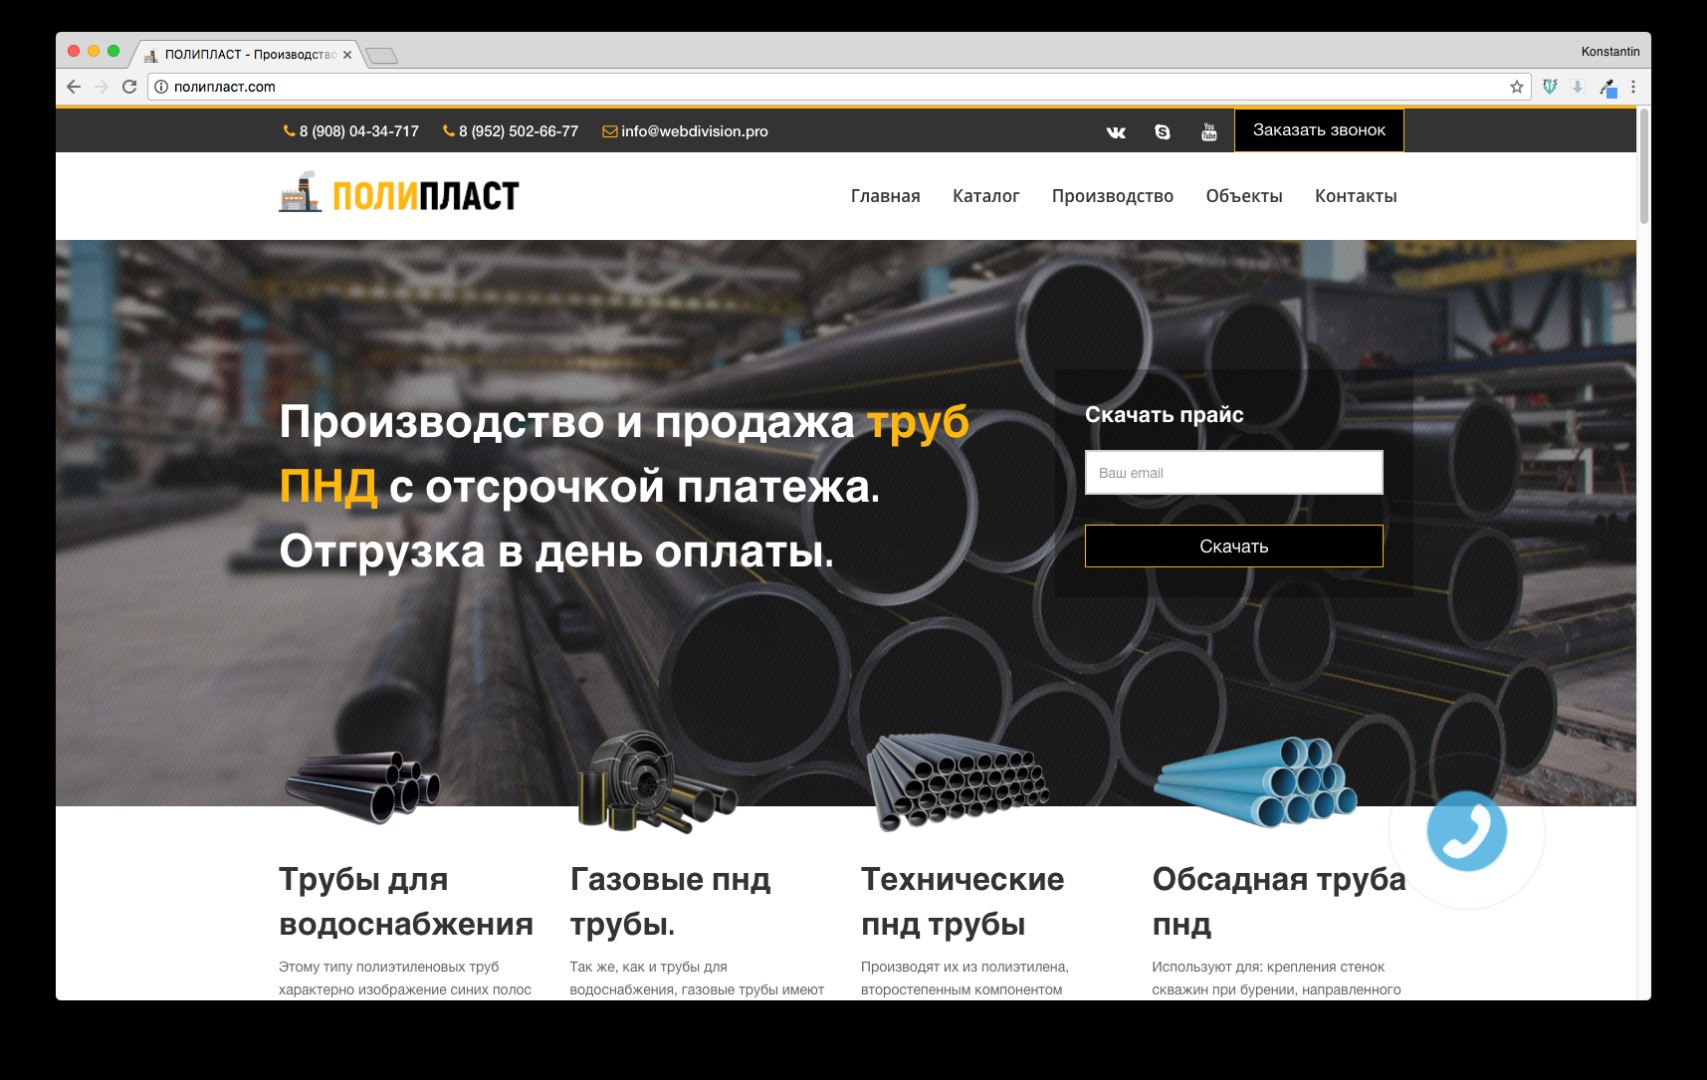
Task: Navigate to Контакты in the menu
Action: pos(1355,196)
